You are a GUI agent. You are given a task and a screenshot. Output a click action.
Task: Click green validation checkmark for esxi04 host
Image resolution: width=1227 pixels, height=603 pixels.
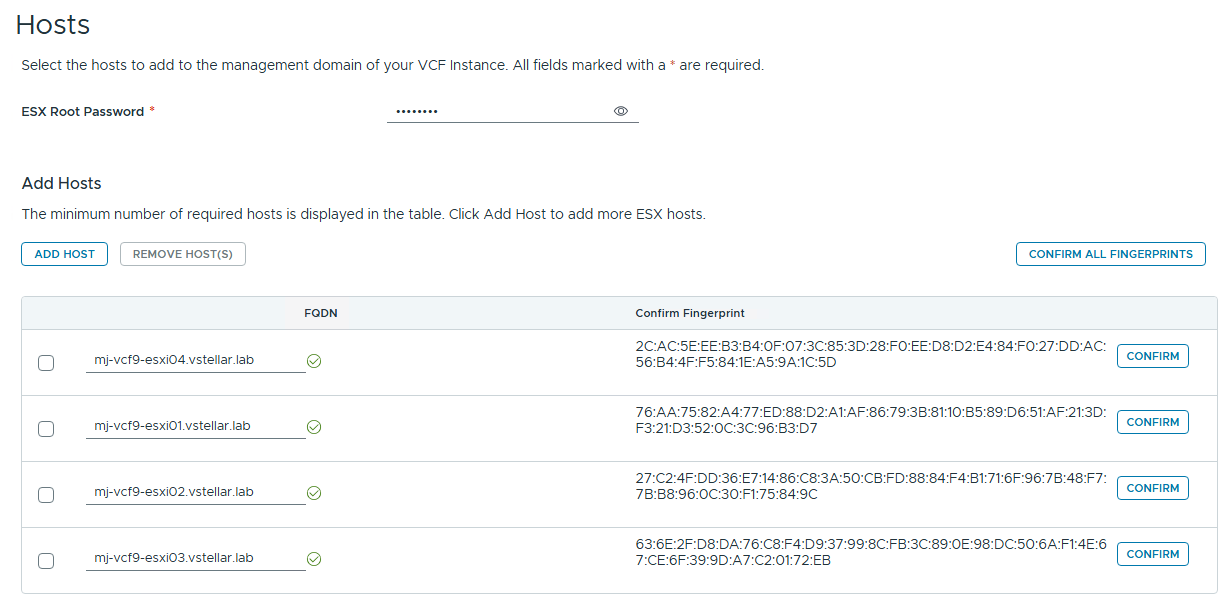[314, 361]
